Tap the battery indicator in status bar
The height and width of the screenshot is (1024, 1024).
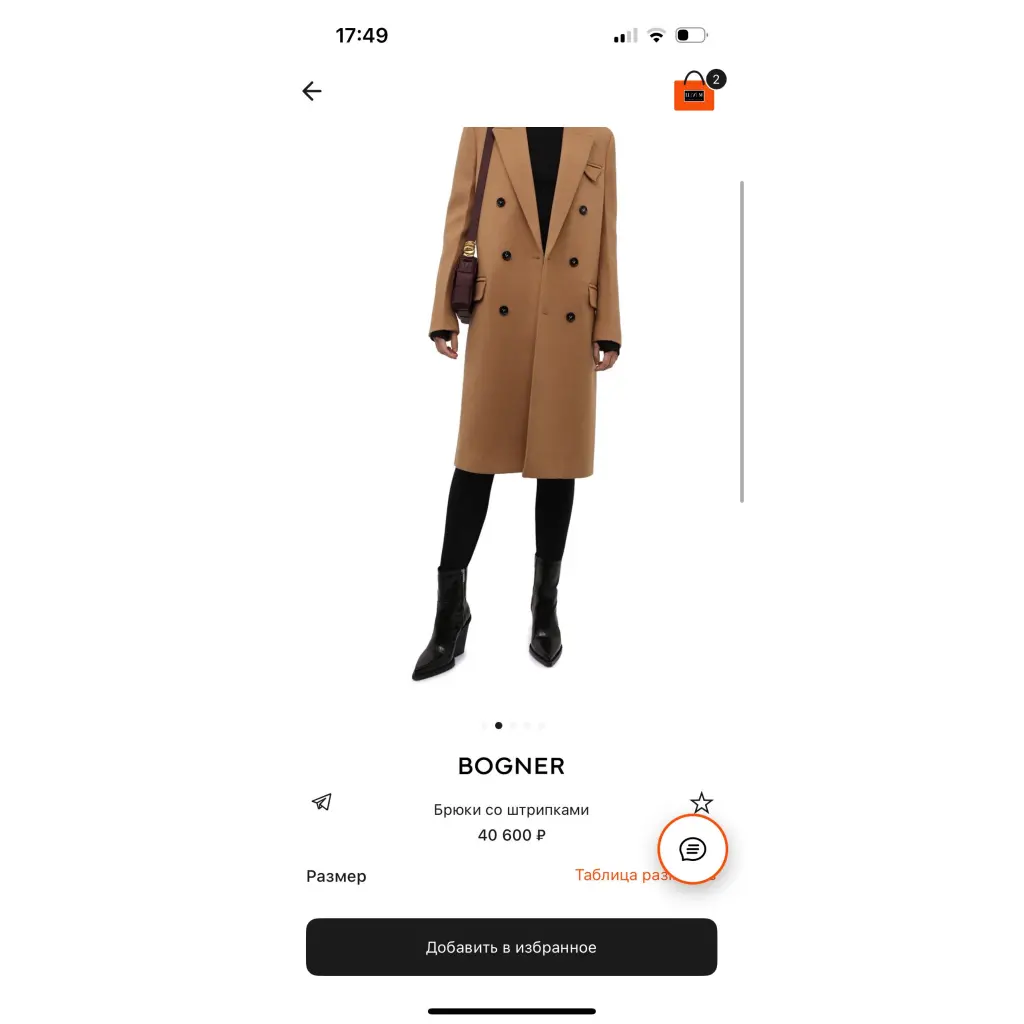(692, 35)
